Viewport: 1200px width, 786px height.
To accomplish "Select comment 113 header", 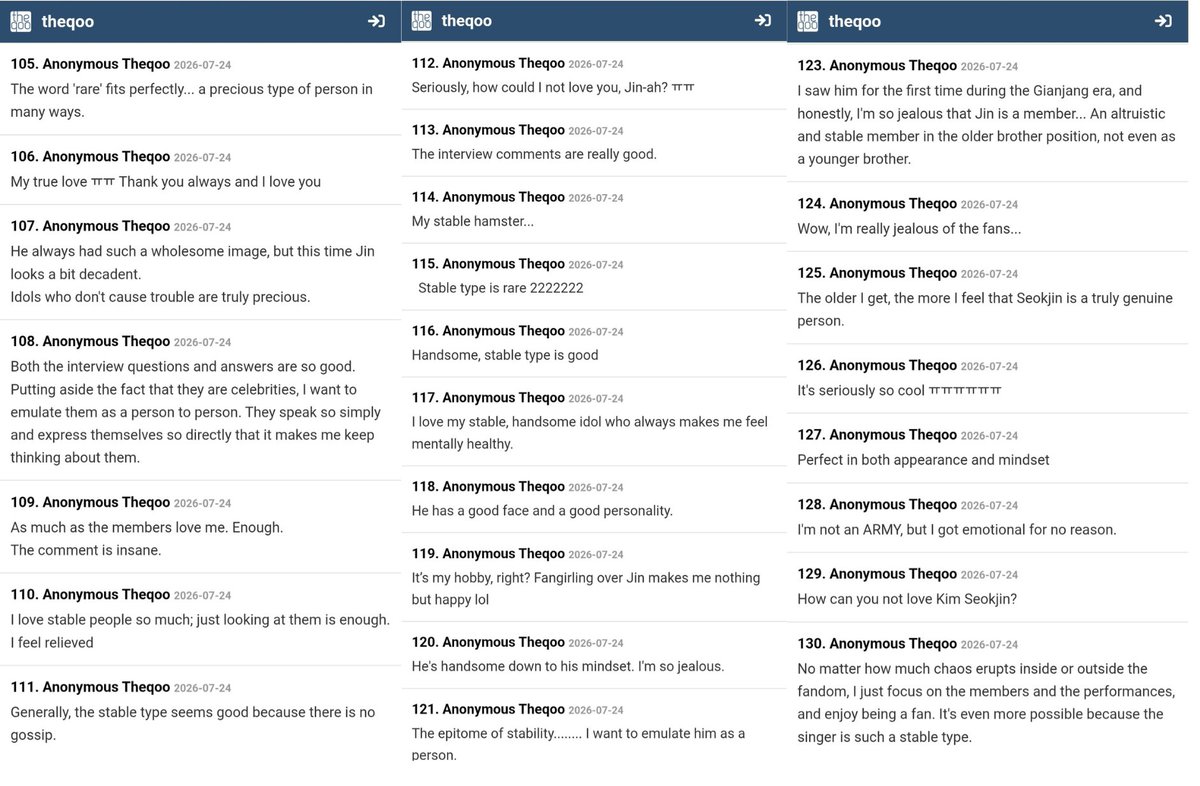I will (518, 131).
